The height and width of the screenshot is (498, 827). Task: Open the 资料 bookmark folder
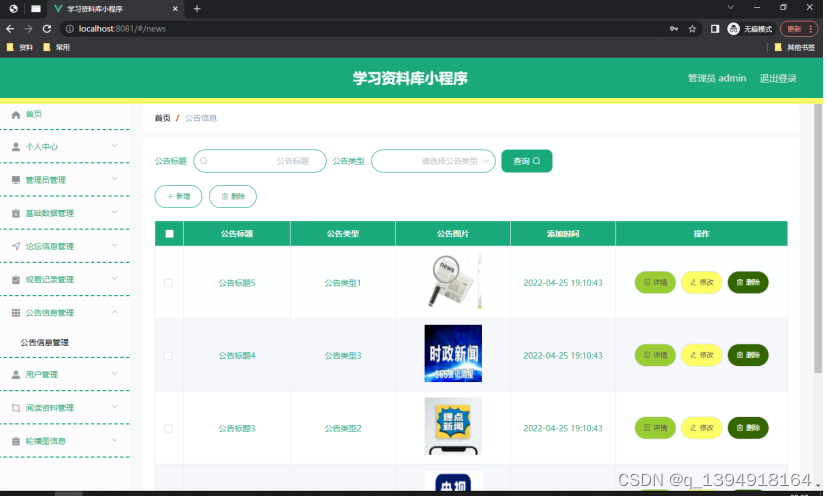coord(20,47)
